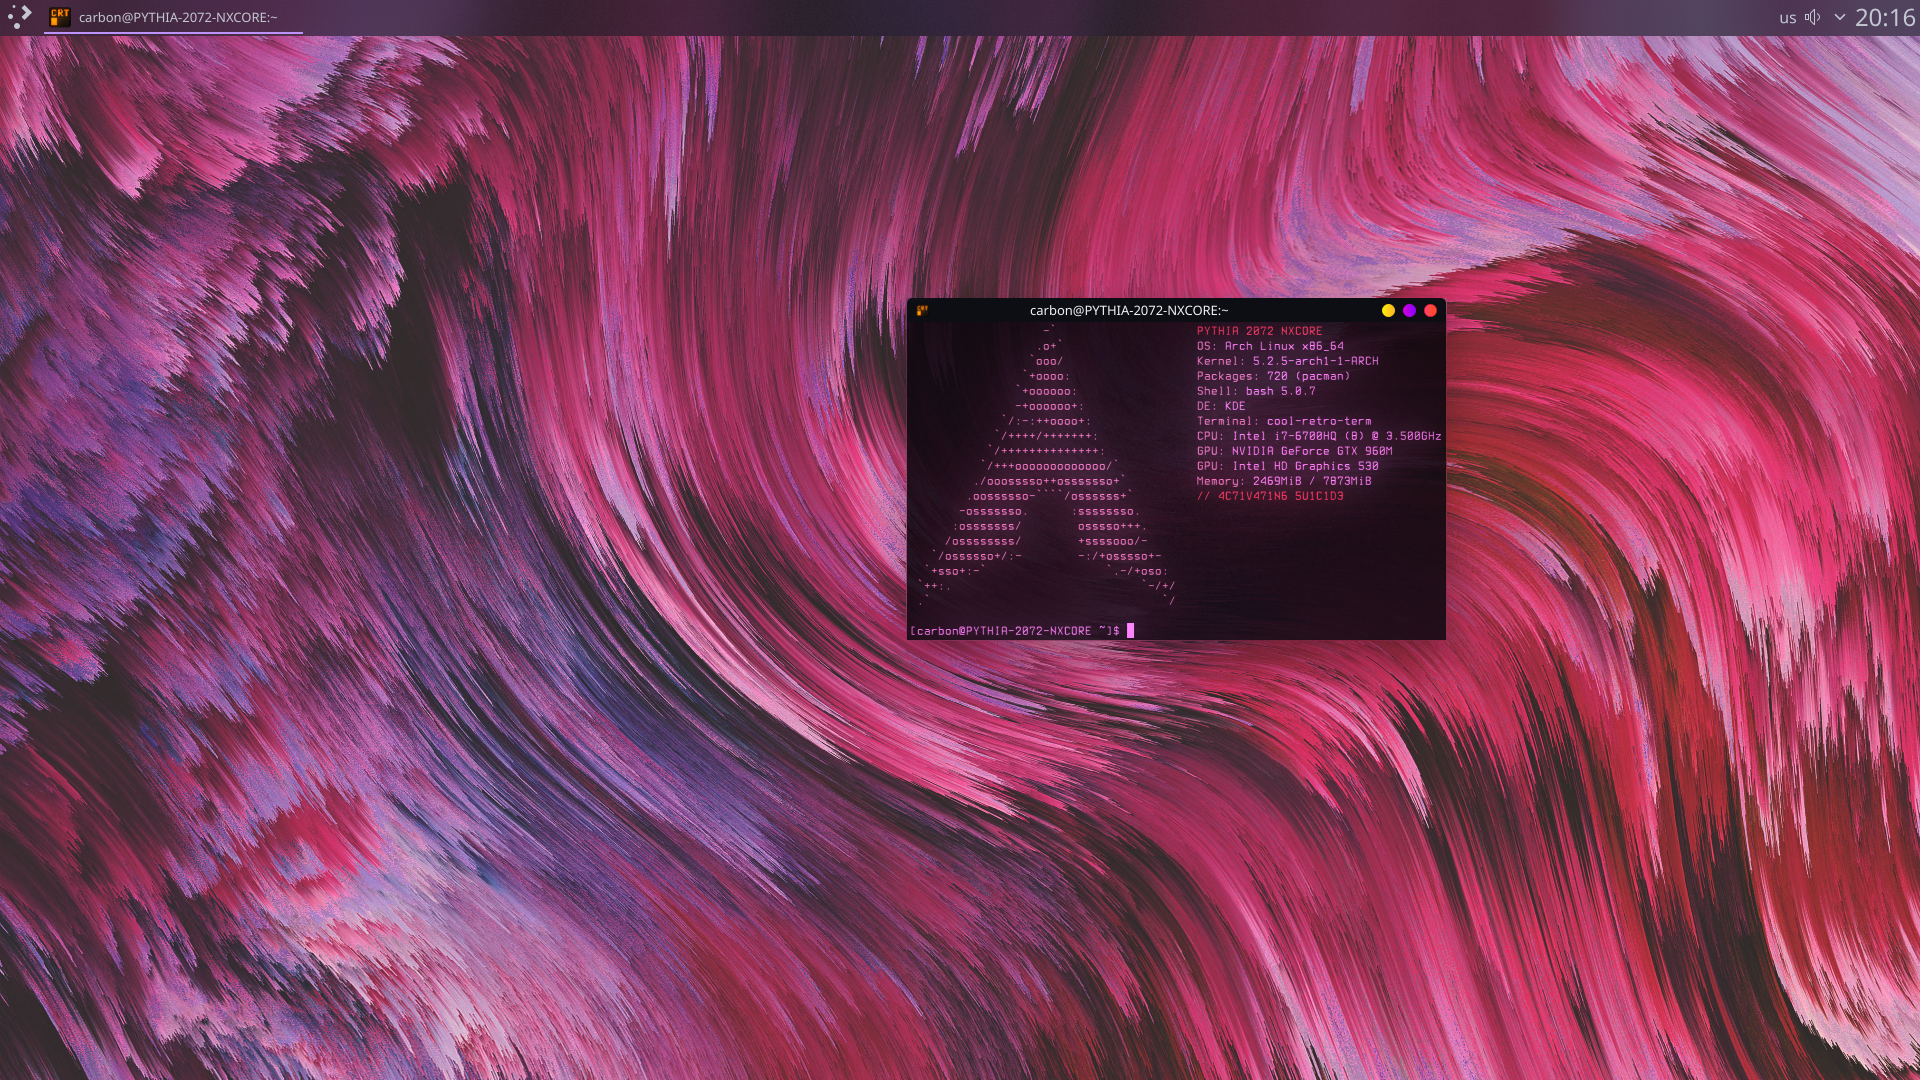Click the PYTHIA 2072 NXCORE header line
The height and width of the screenshot is (1080, 1920).
point(1259,331)
